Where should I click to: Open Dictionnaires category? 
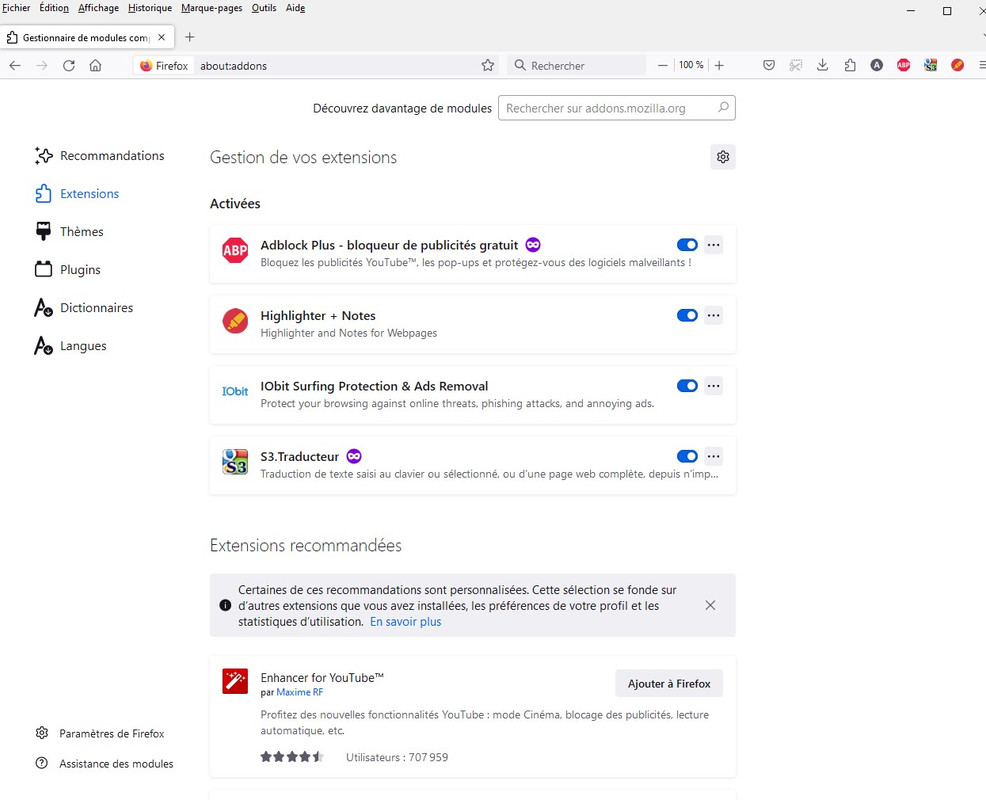(x=84, y=308)
